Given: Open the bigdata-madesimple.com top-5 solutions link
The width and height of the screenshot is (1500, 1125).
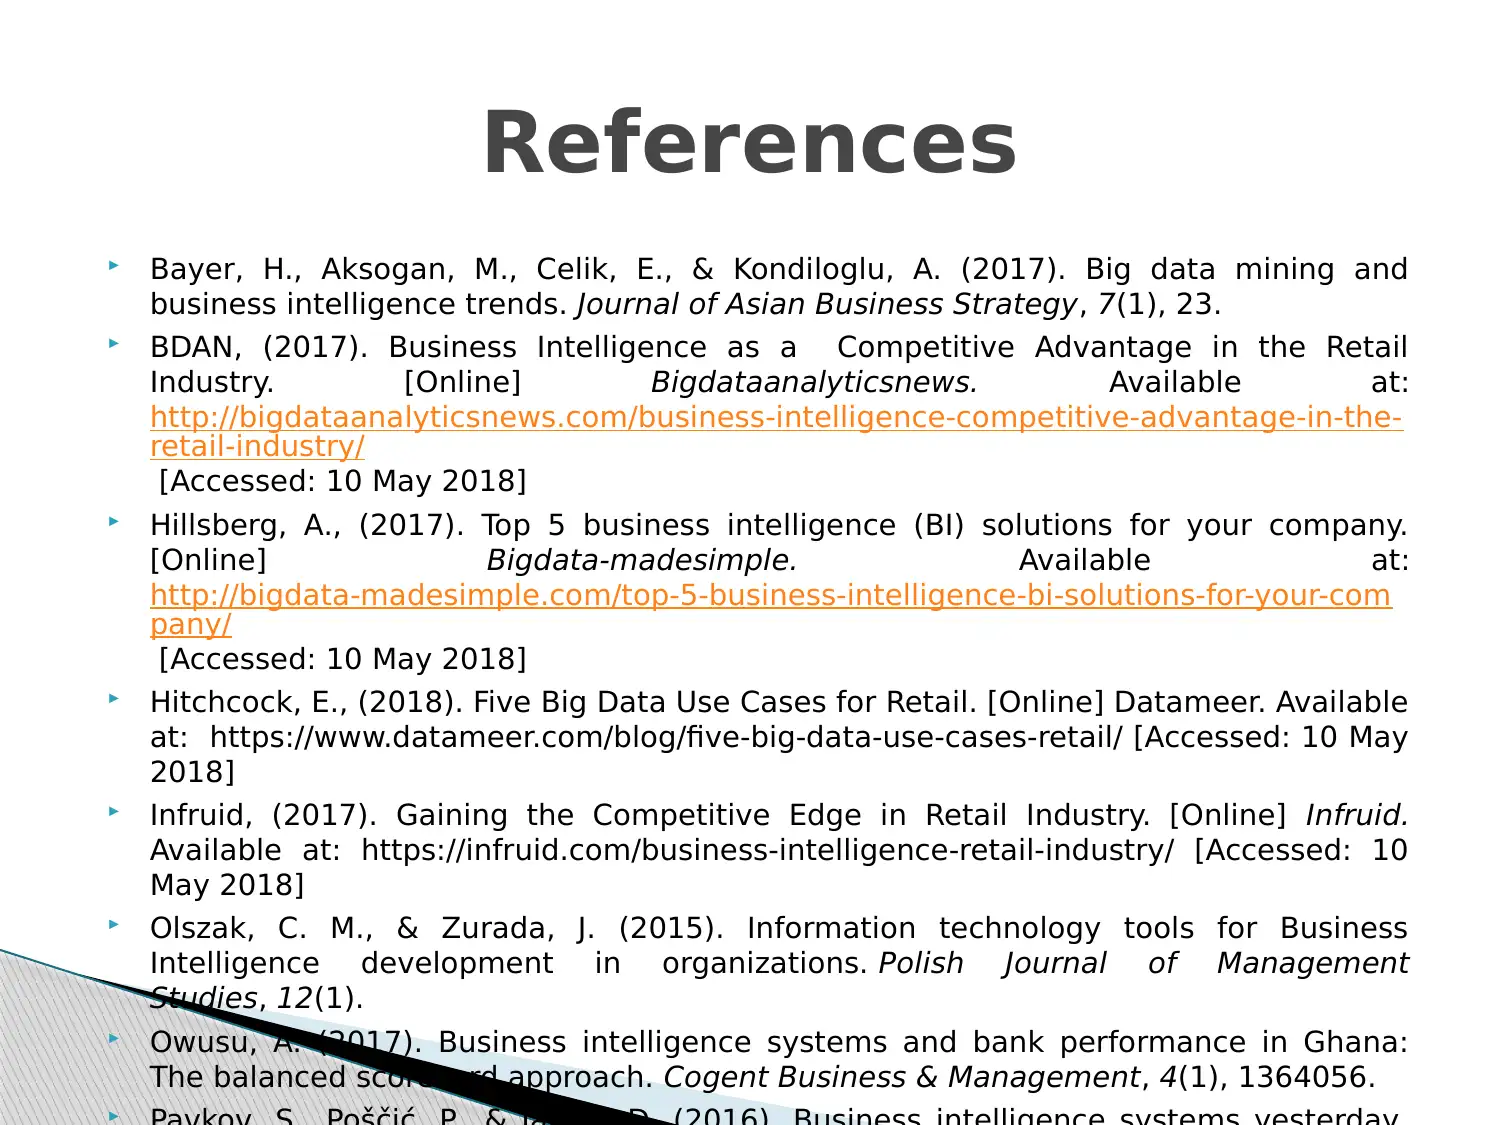Looking at the screenshot, I should 771,609.
